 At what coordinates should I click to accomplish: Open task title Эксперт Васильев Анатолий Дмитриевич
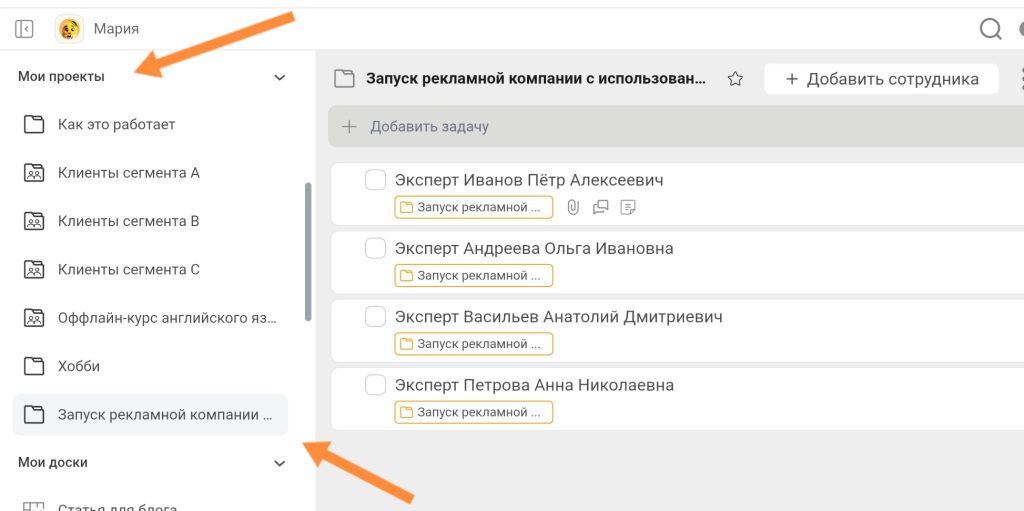coord(558,317)
